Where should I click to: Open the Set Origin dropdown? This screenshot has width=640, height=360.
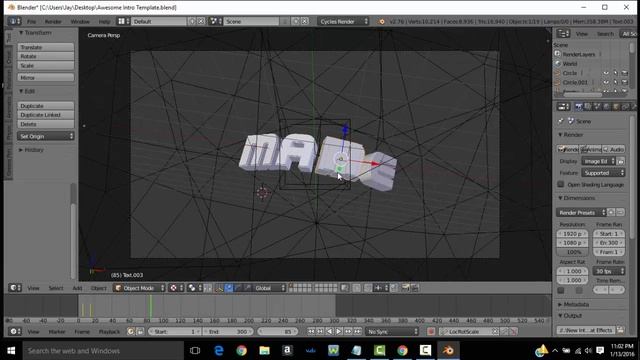tap(45, 136)
